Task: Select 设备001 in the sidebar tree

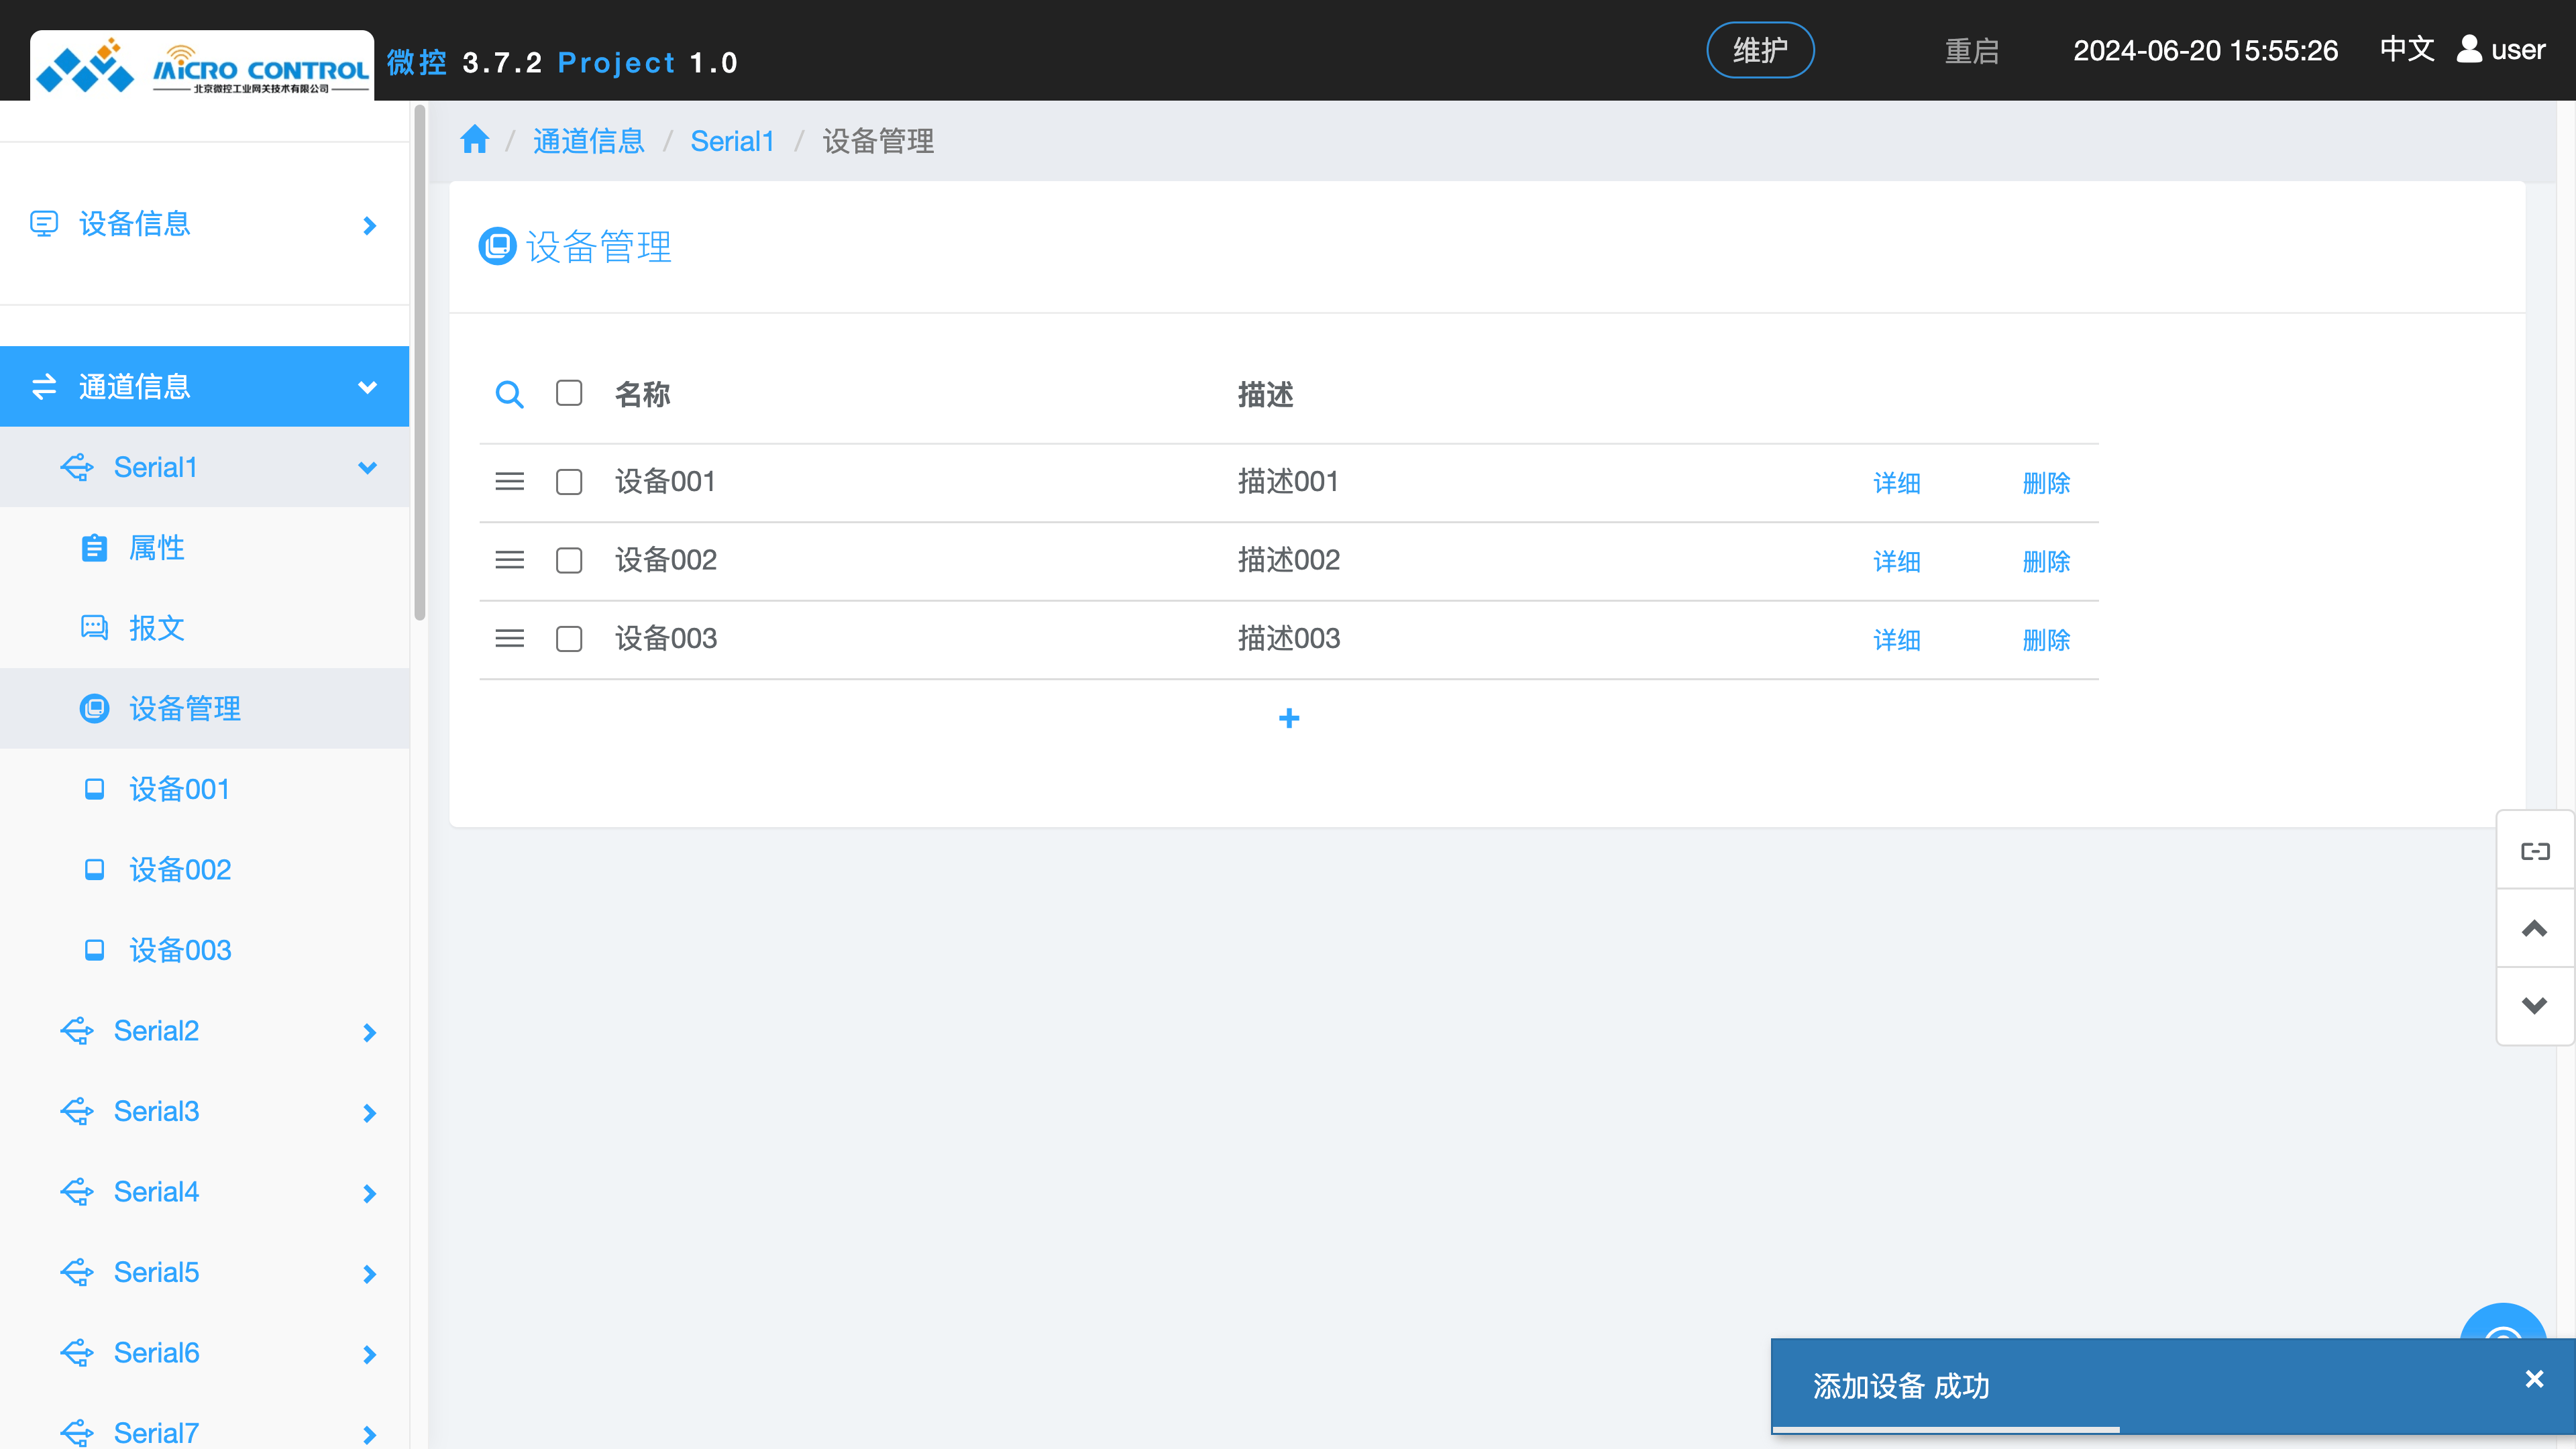Action: (180, 789)
